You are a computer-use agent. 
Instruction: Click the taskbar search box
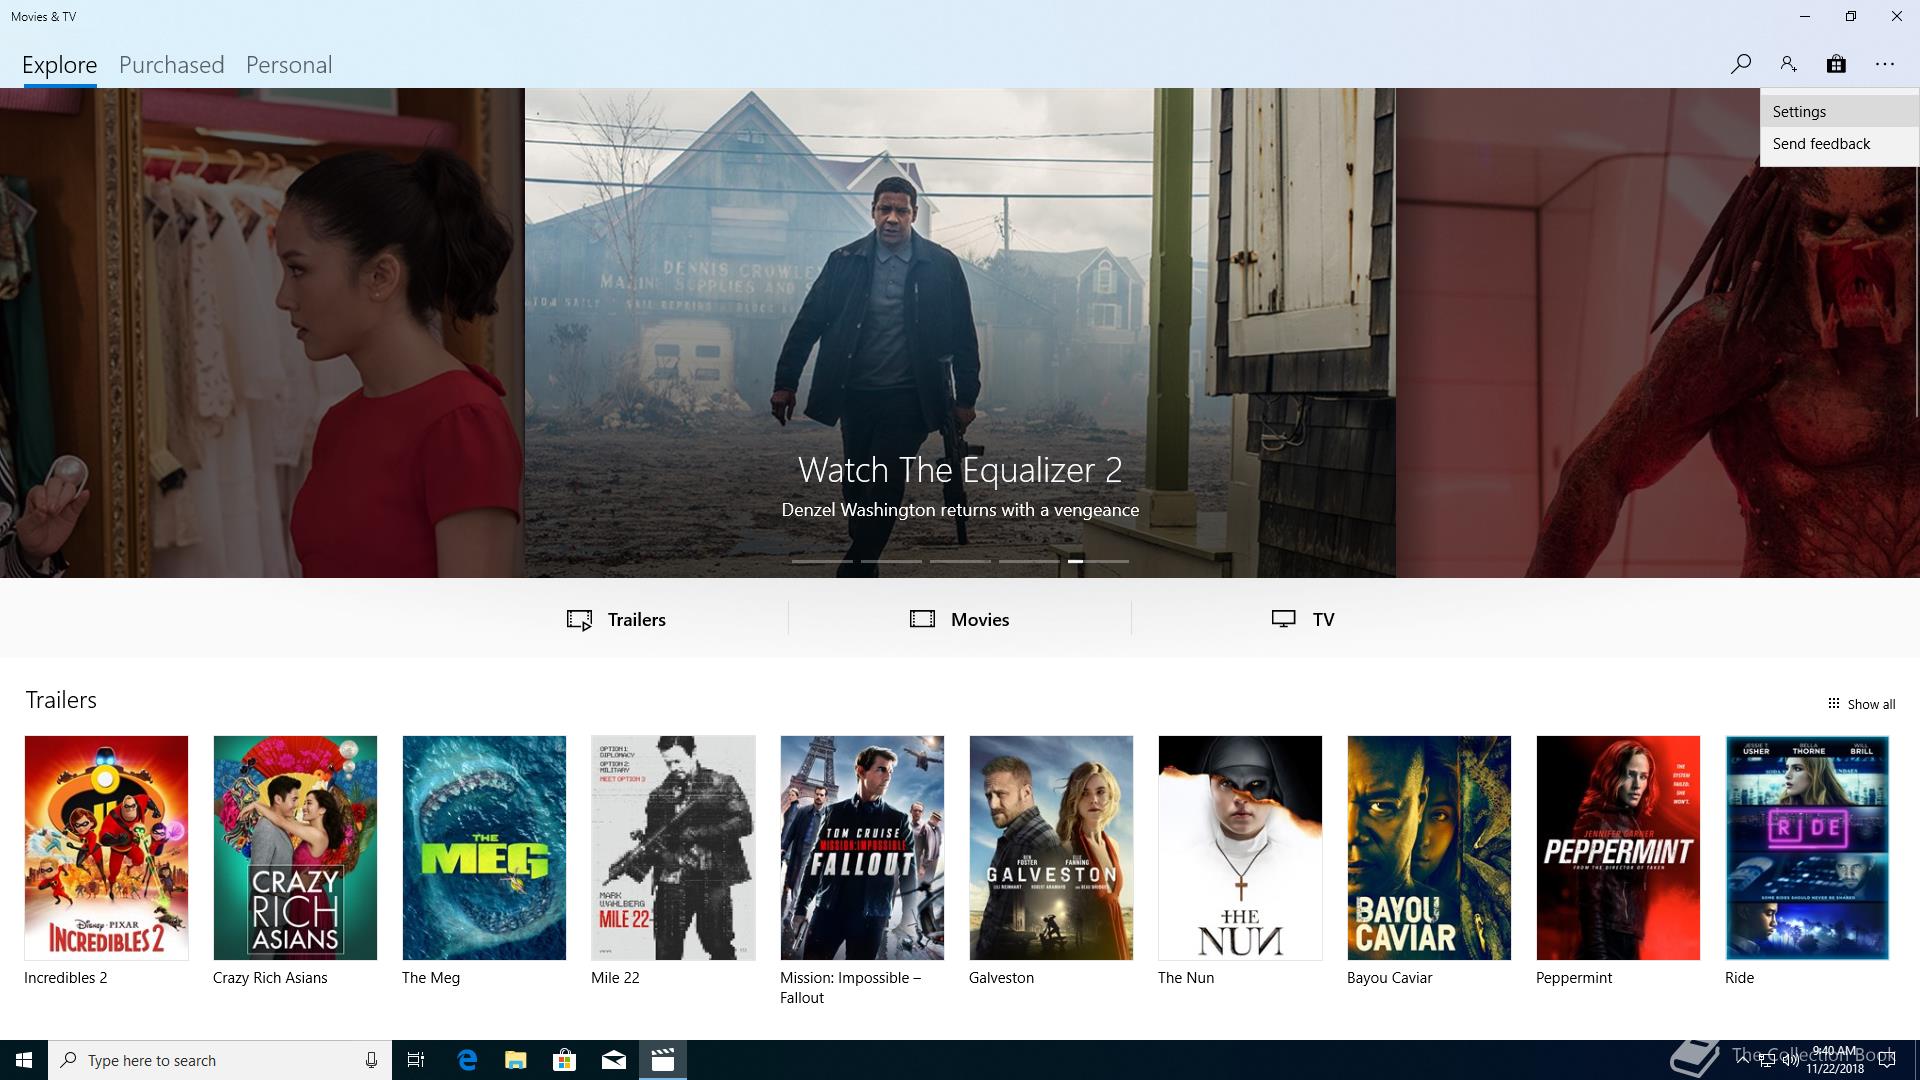point(220,1060)
